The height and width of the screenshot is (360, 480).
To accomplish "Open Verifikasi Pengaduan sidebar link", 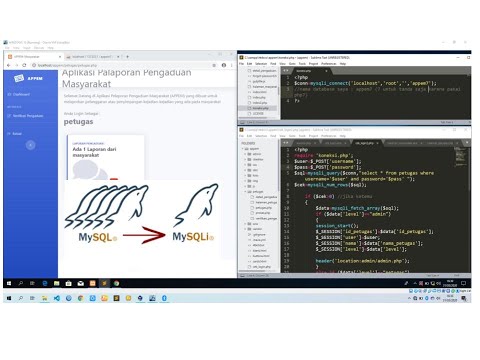I will click(x=25, y=116).
